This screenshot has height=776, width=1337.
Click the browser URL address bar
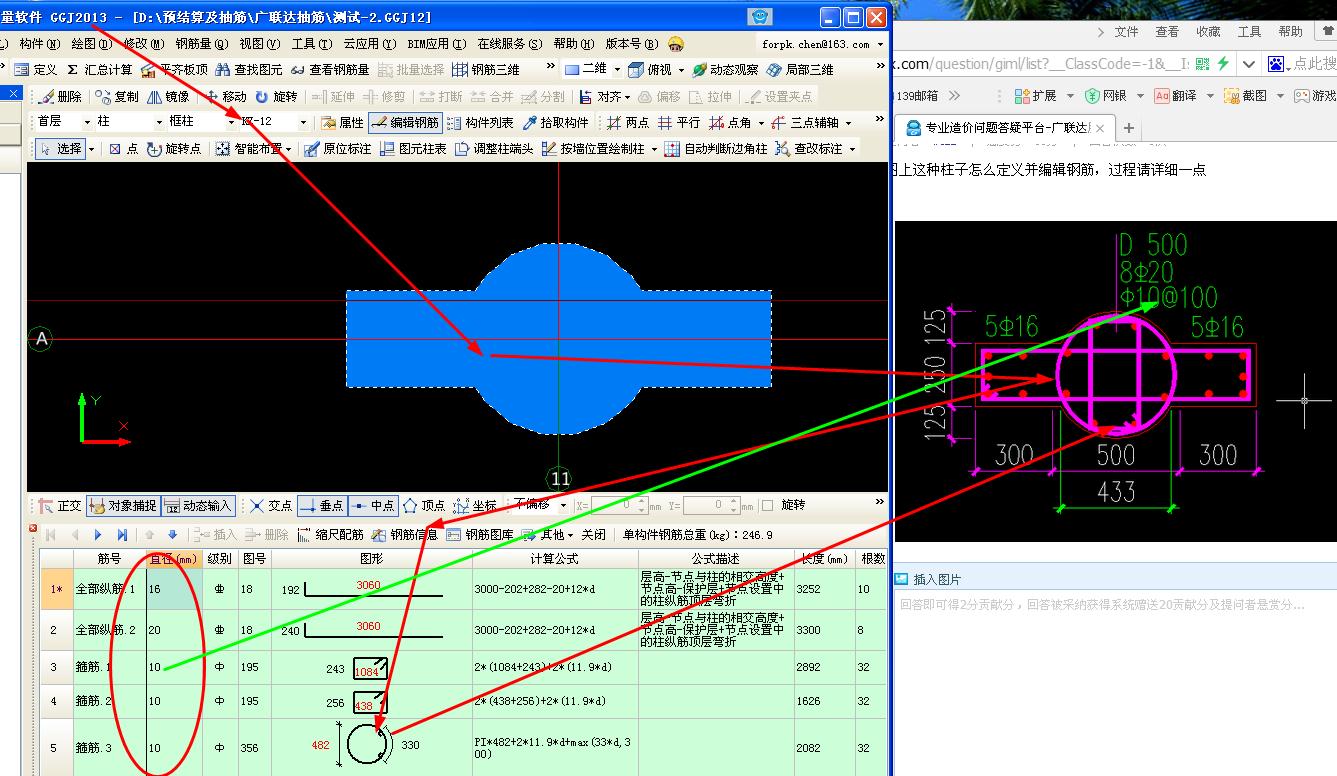(1040, 64)
